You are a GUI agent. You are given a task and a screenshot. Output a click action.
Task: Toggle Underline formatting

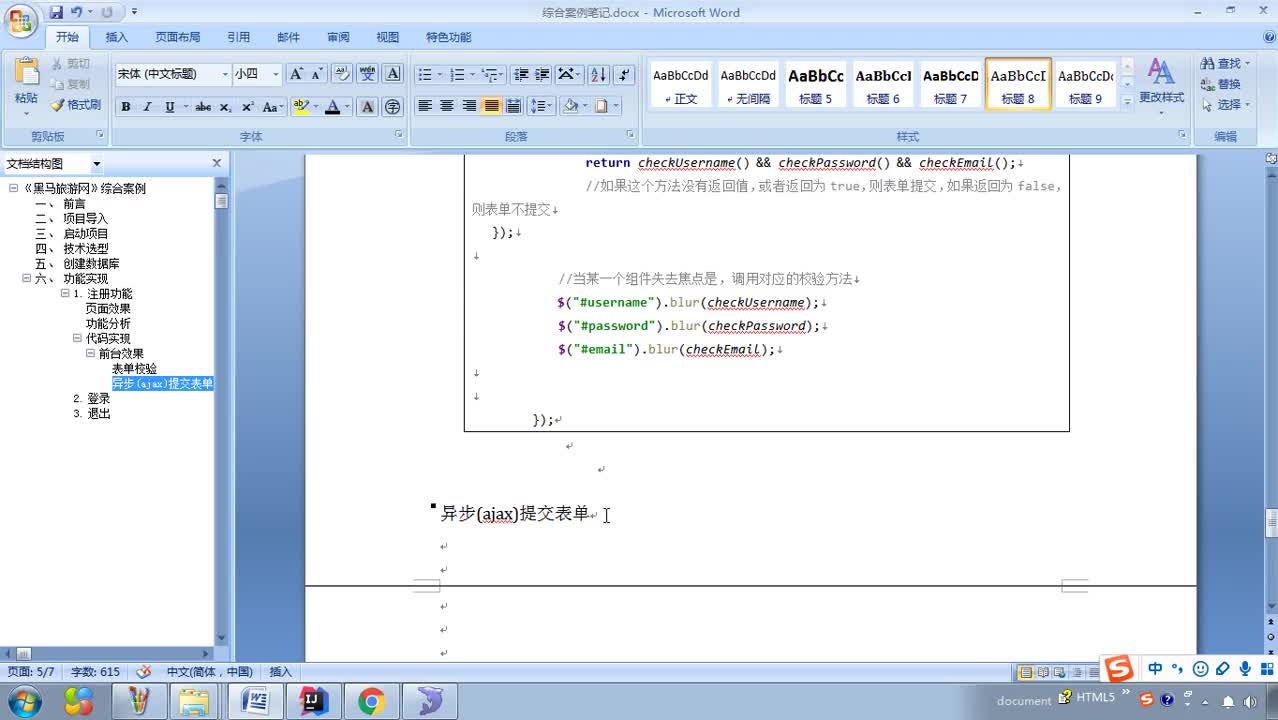169,107
